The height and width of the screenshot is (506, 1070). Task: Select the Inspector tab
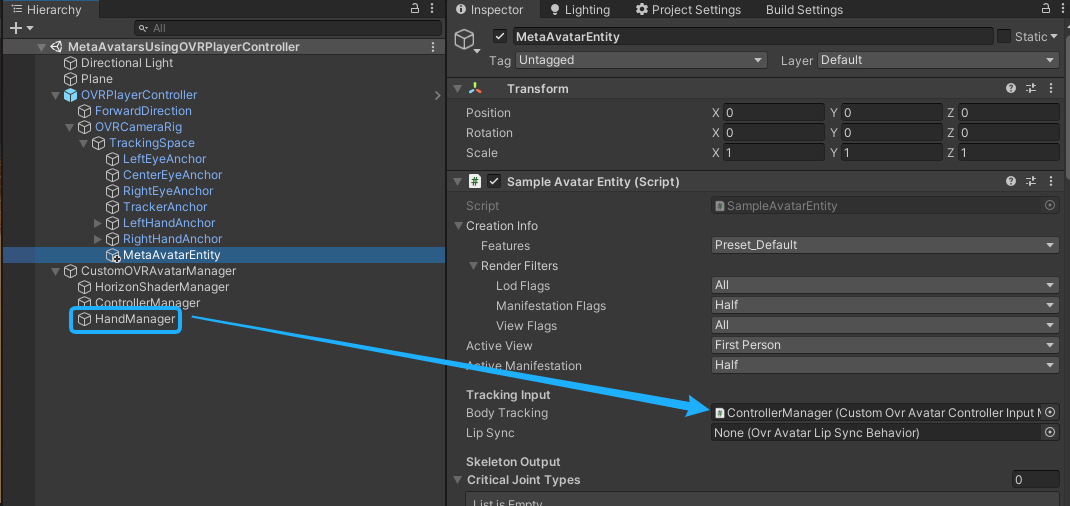[489, 10]
